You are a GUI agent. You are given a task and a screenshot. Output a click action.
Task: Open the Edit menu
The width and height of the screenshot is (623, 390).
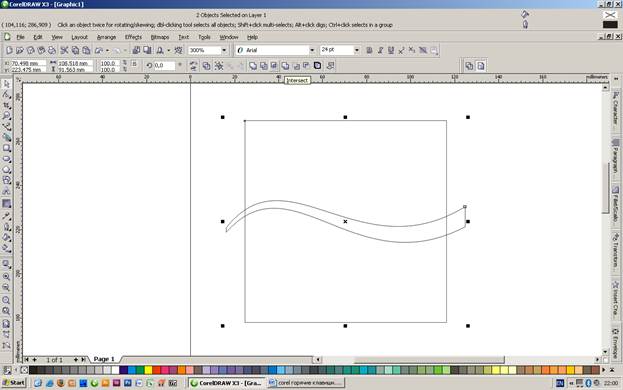tap(38, 37)
